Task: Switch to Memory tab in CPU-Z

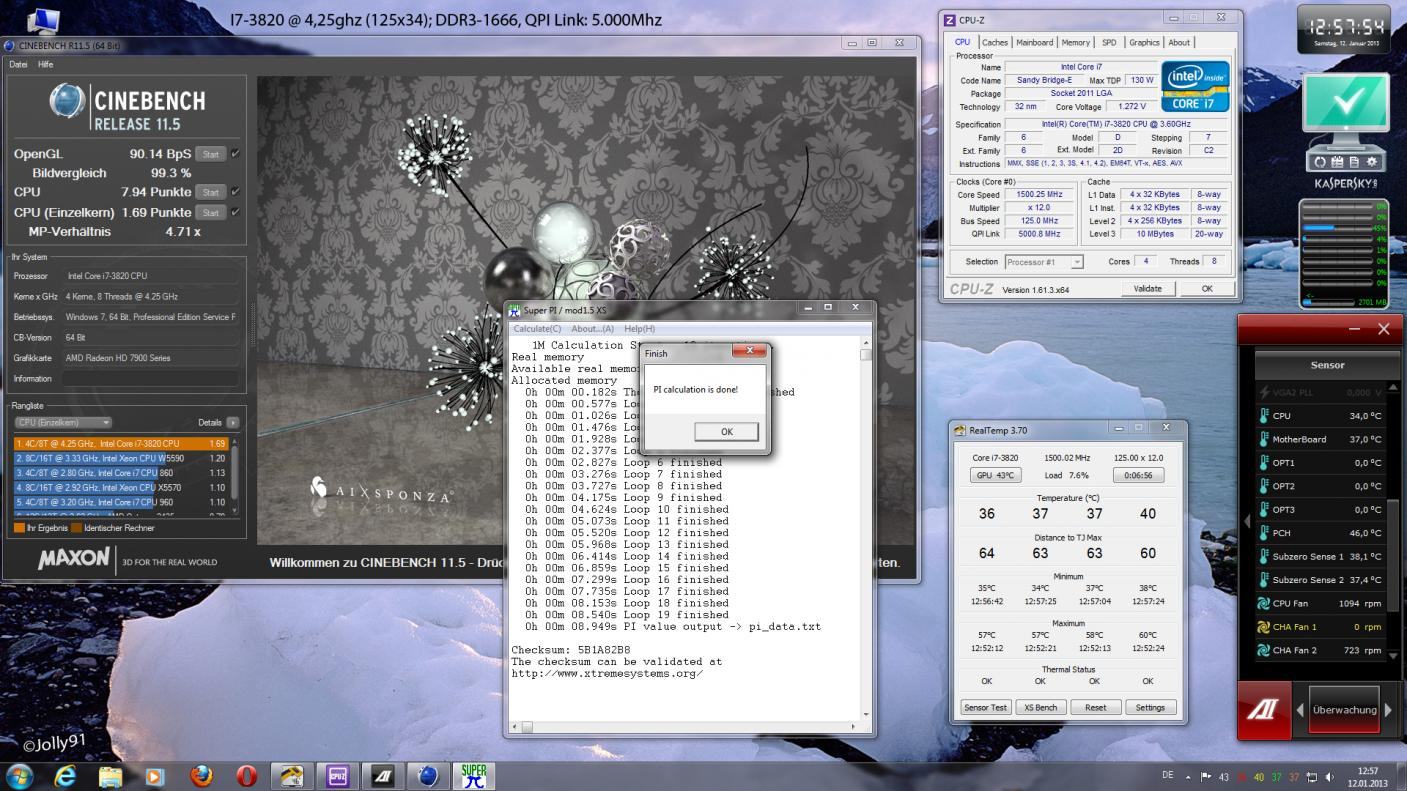Action: click(x=1076, y=42)
